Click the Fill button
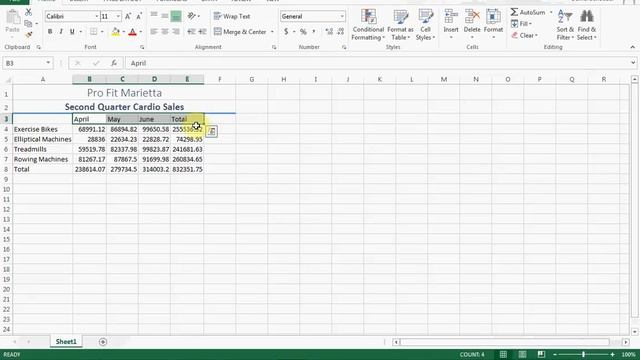Viewport: 640px width, 360px height. 521,24
